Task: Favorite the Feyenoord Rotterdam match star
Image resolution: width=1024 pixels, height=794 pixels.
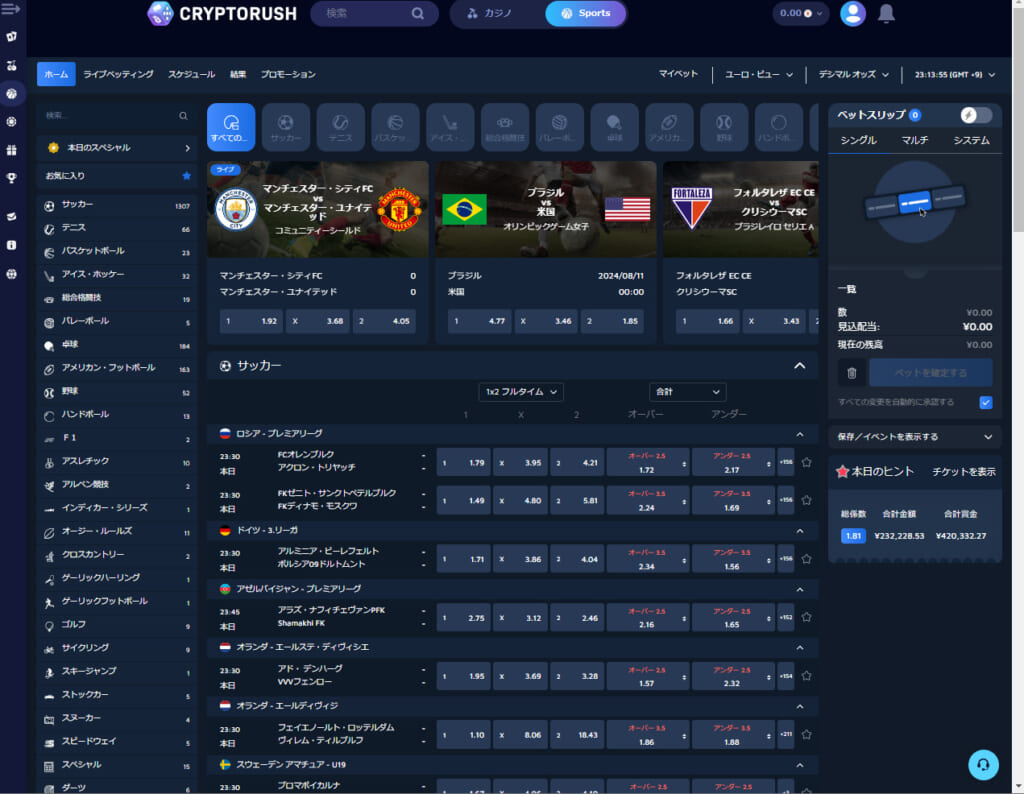Action: (x=807, y=735)
